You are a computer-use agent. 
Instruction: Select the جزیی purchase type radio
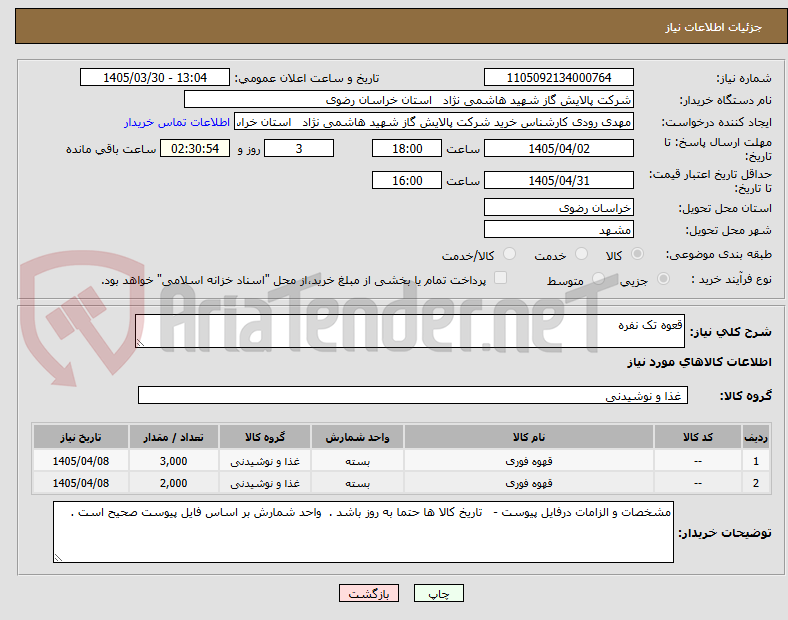coord(663,279)
